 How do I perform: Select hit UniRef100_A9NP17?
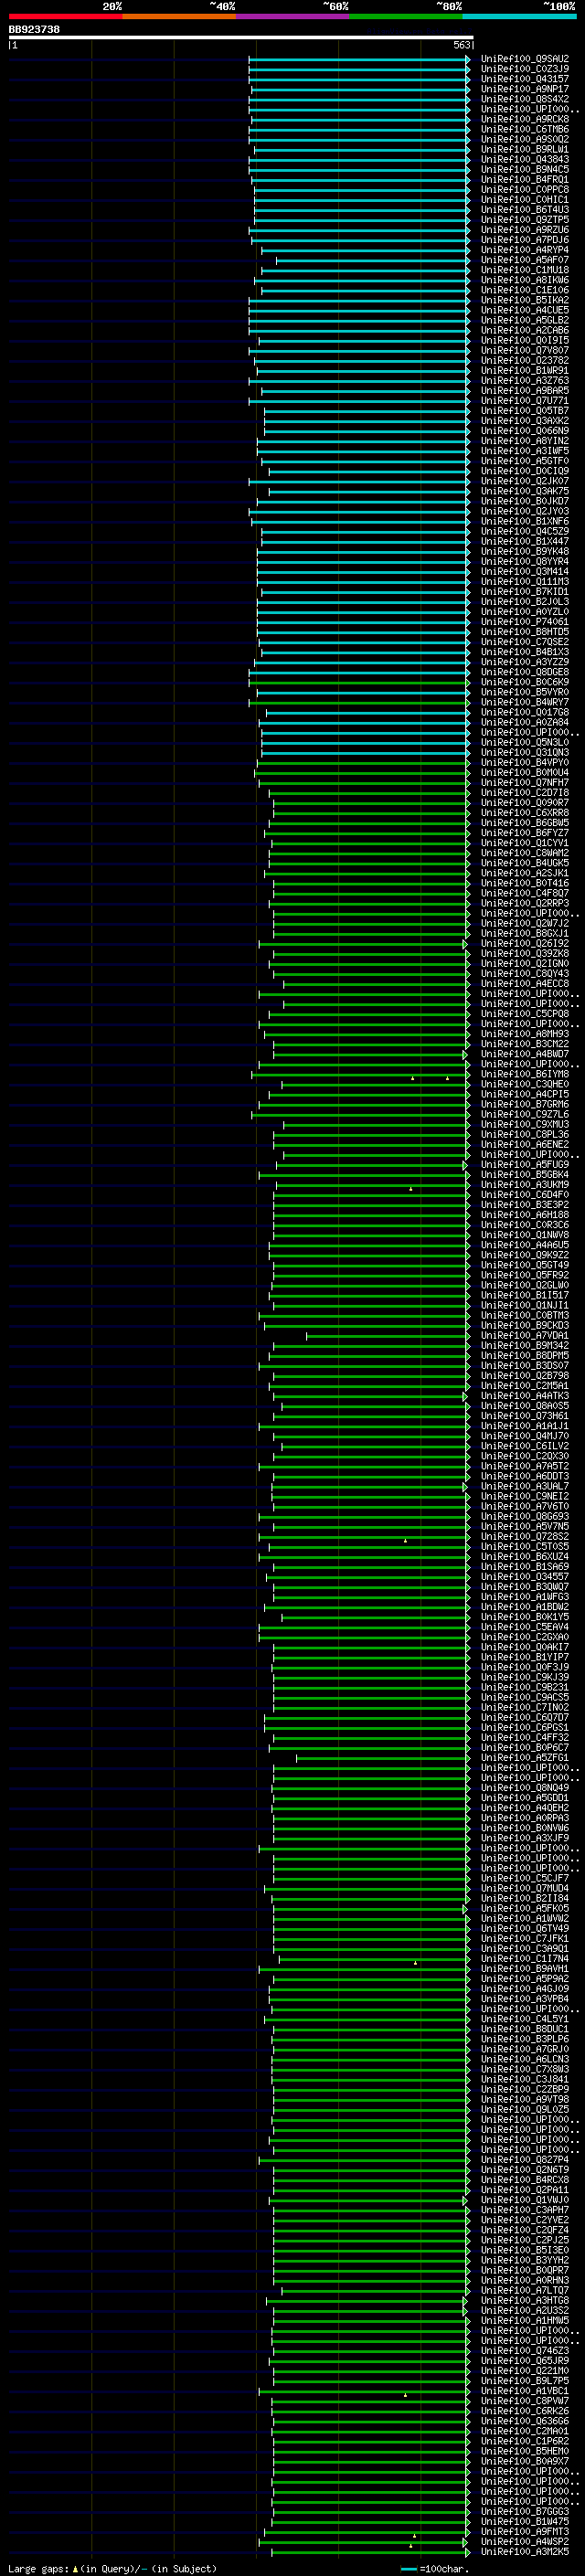[525, 89]
